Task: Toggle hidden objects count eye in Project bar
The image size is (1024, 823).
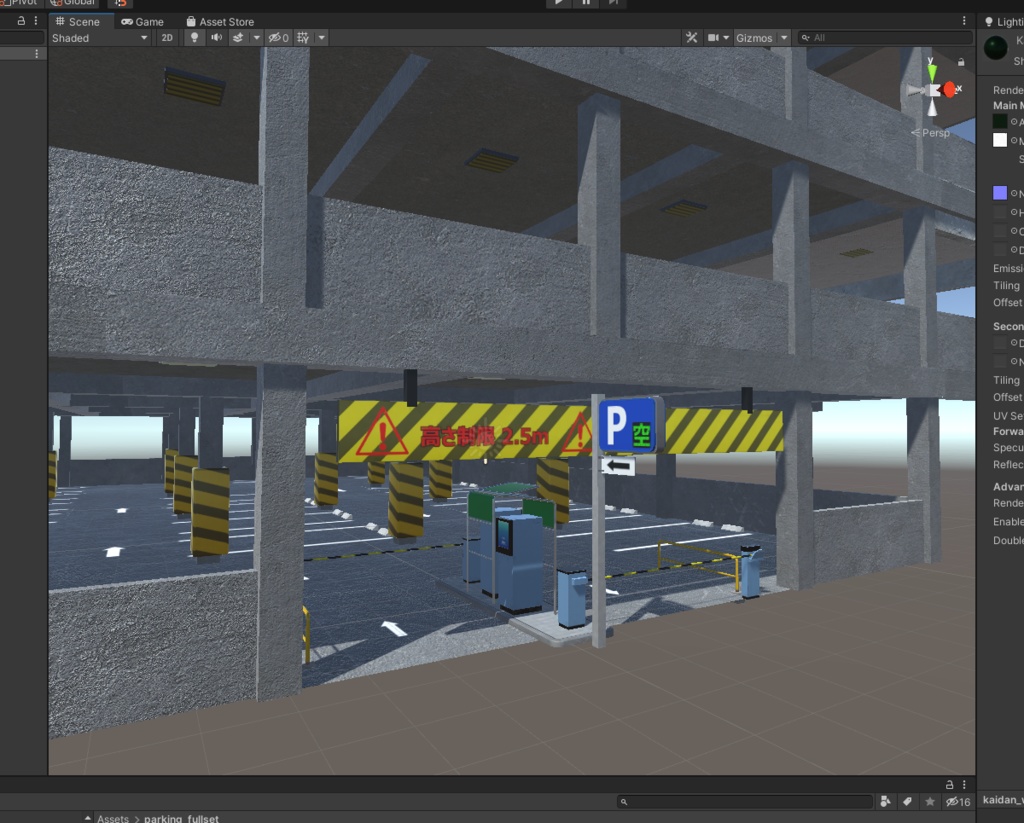Action: point(953,801)
